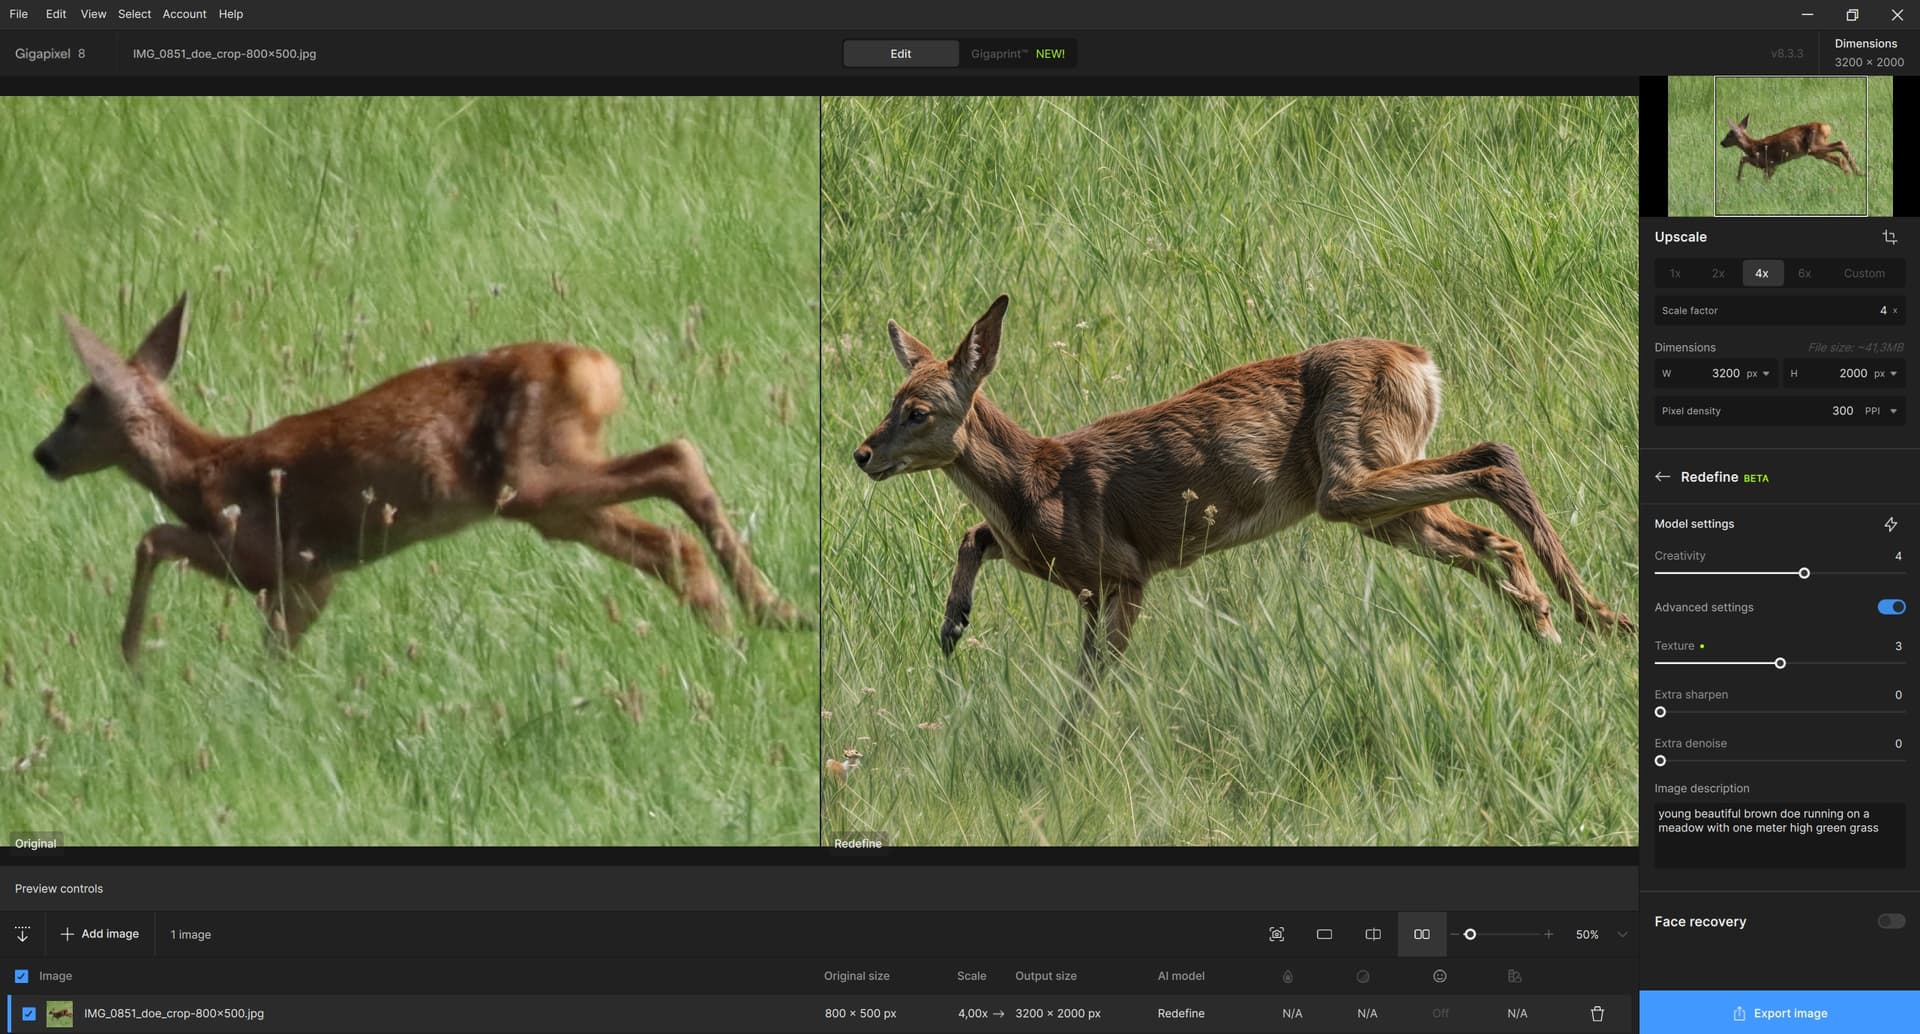Viewport: 1920px width, 1034px height.
Task: Click the lightning bolt icon in Model settings
Action: click(x=1890, y=524)
